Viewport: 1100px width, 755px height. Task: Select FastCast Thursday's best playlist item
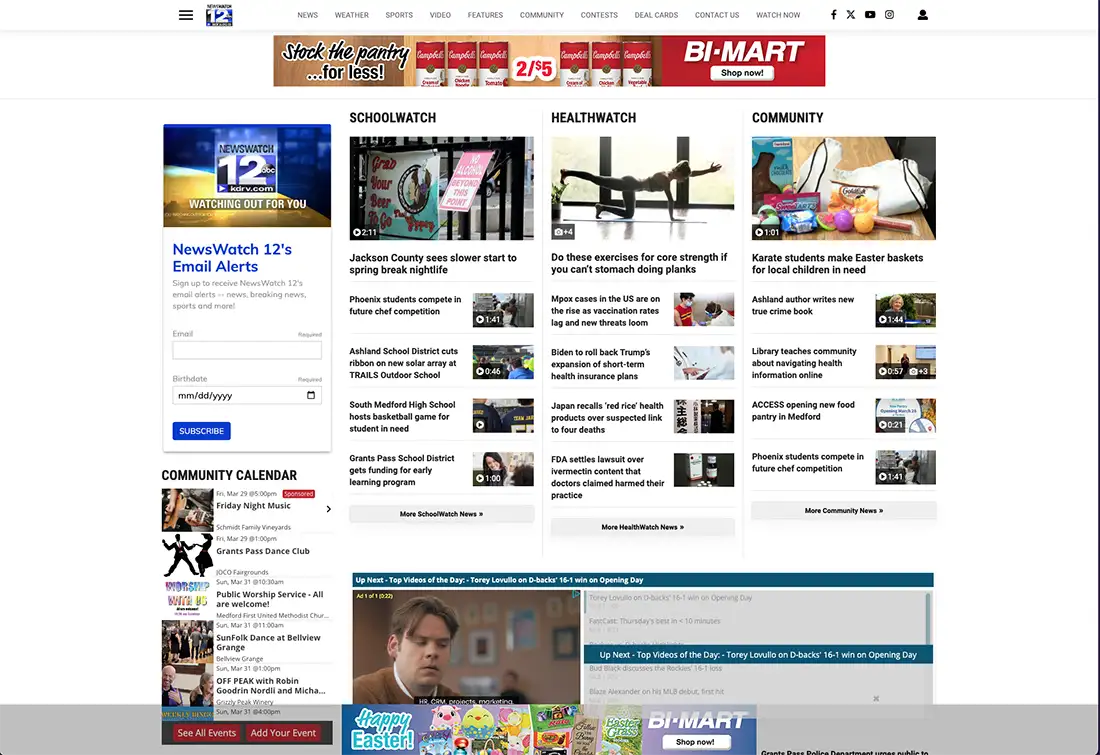[x=655, y=621]
